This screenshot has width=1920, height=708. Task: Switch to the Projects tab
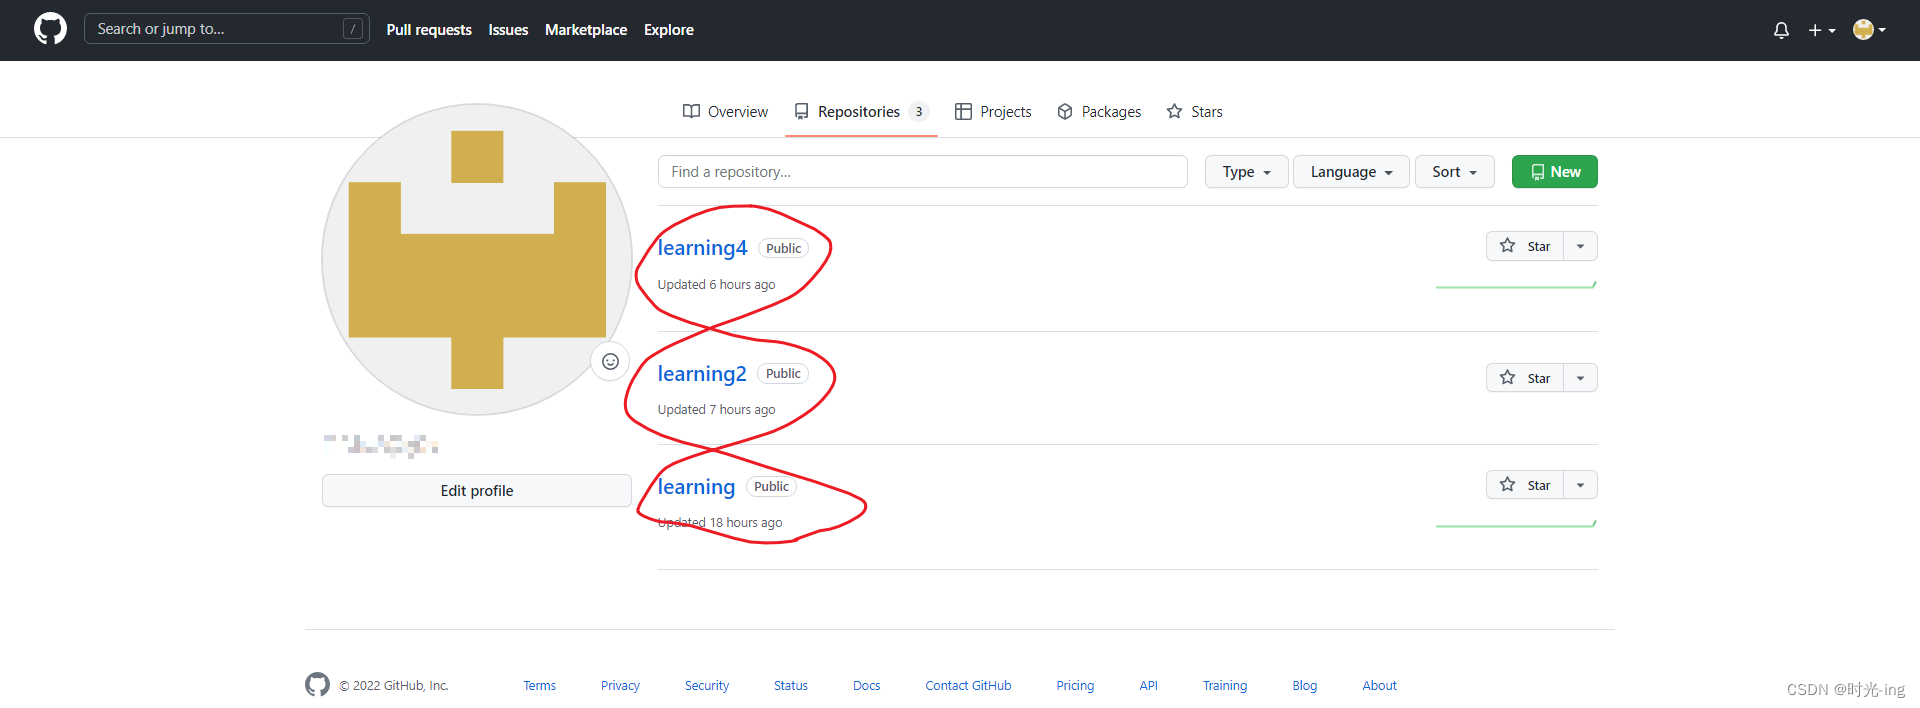click(x=993, y=112)
